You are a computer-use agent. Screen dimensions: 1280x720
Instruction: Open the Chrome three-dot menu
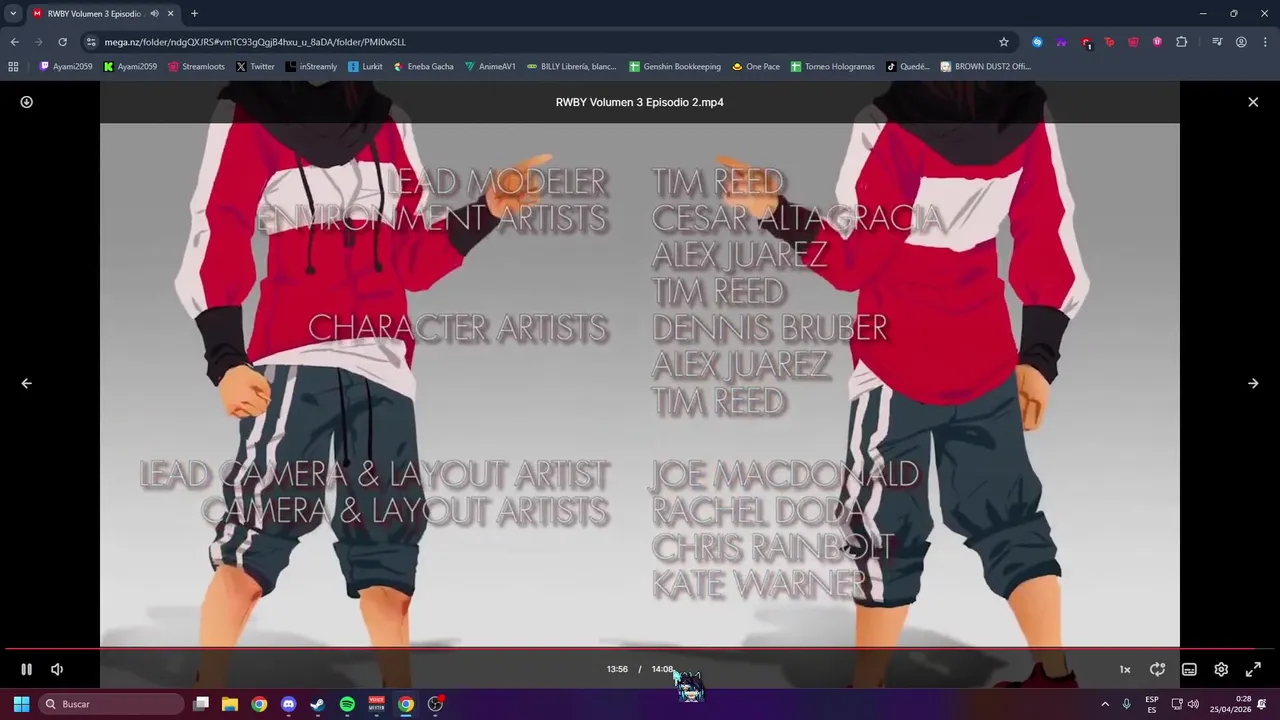point(1265,42)
